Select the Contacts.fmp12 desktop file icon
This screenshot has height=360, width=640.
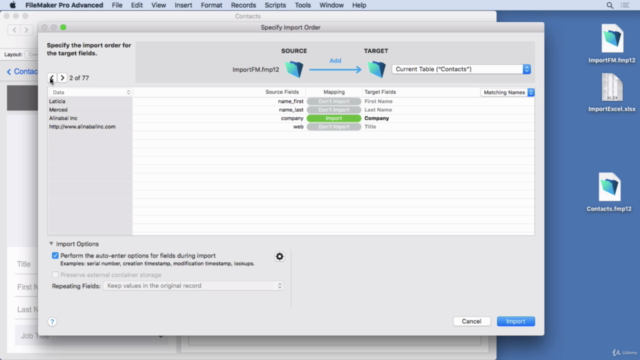click(x=609, y=187)
